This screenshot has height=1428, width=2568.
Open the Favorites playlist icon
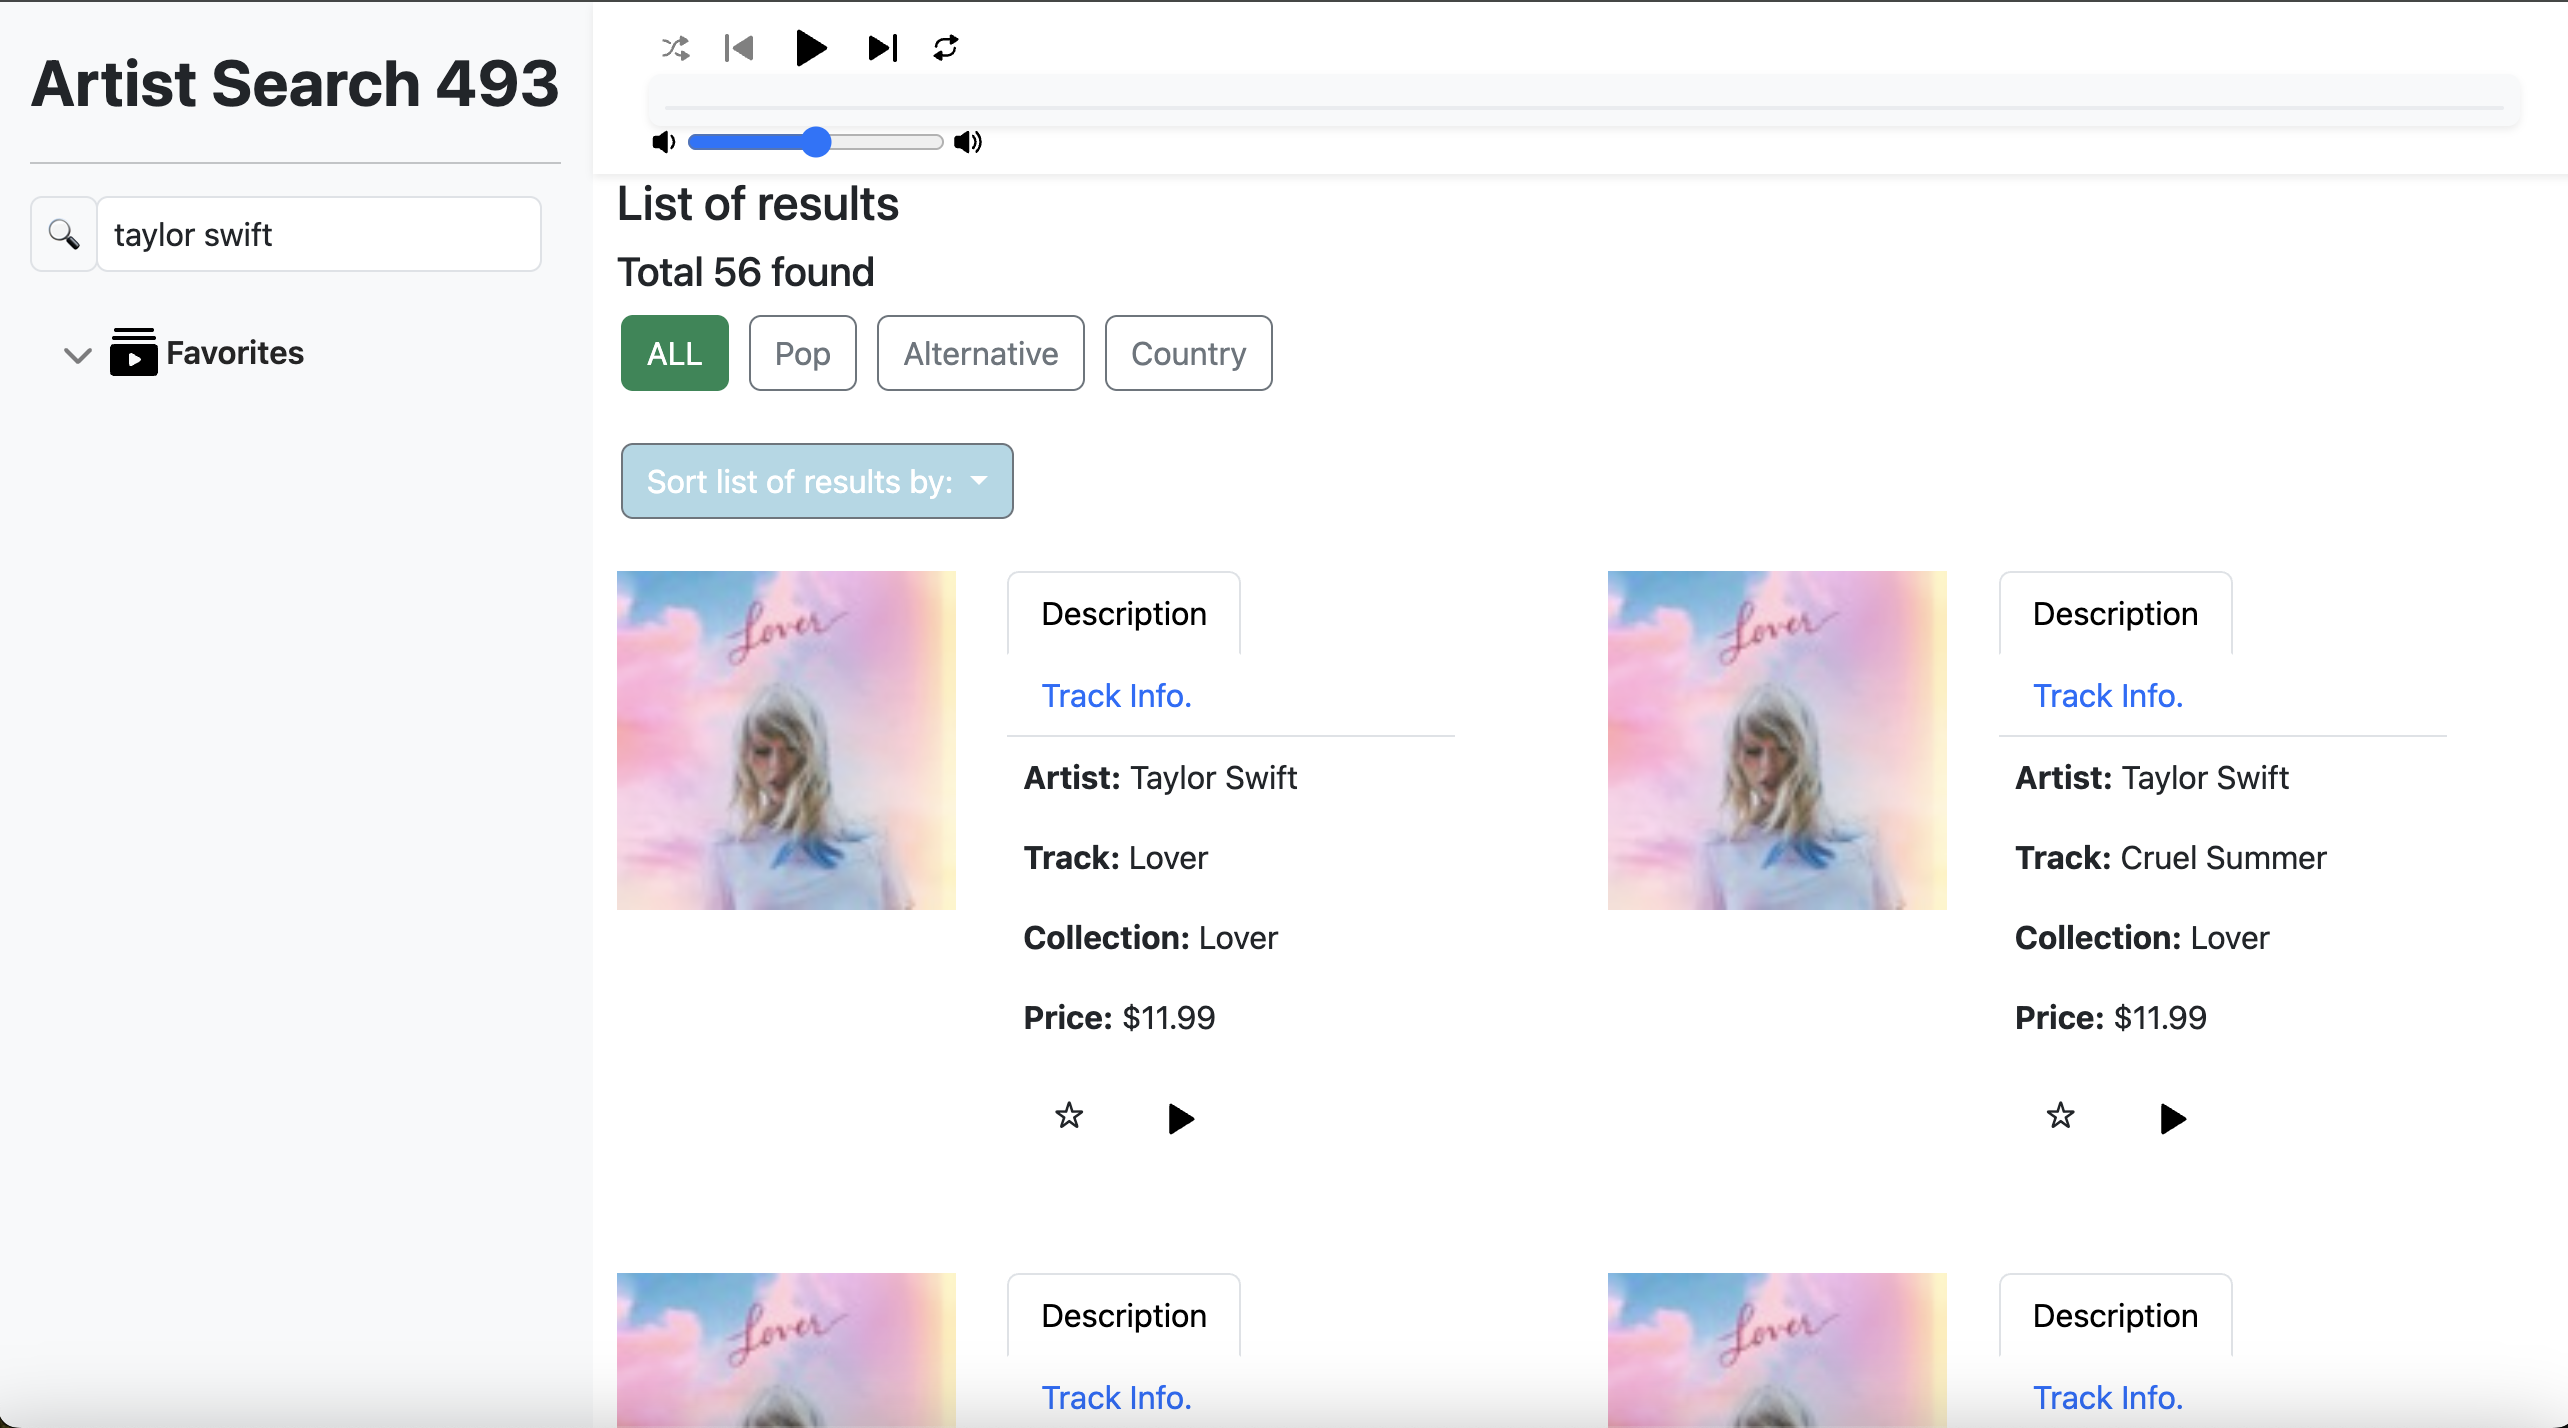tap(134, 352)
